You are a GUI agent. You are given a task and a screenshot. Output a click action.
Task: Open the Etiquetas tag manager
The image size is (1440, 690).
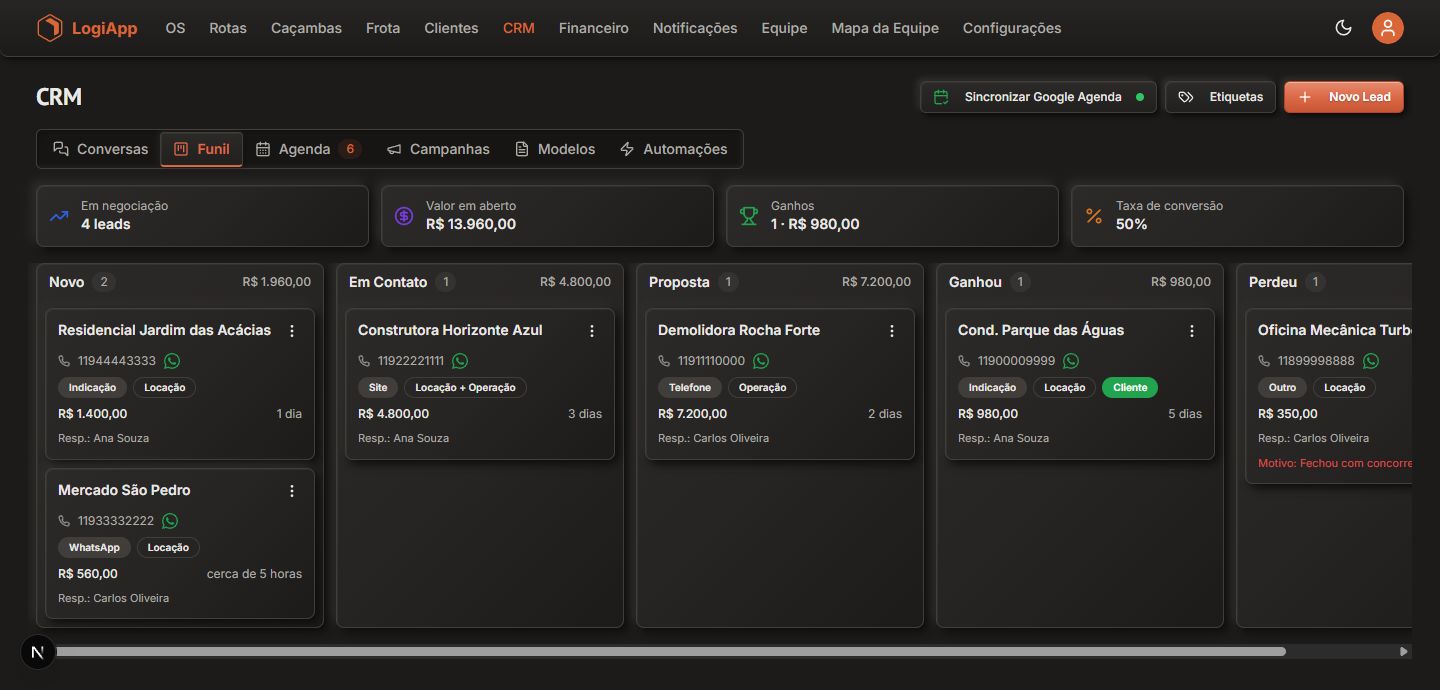(1220, 97)
